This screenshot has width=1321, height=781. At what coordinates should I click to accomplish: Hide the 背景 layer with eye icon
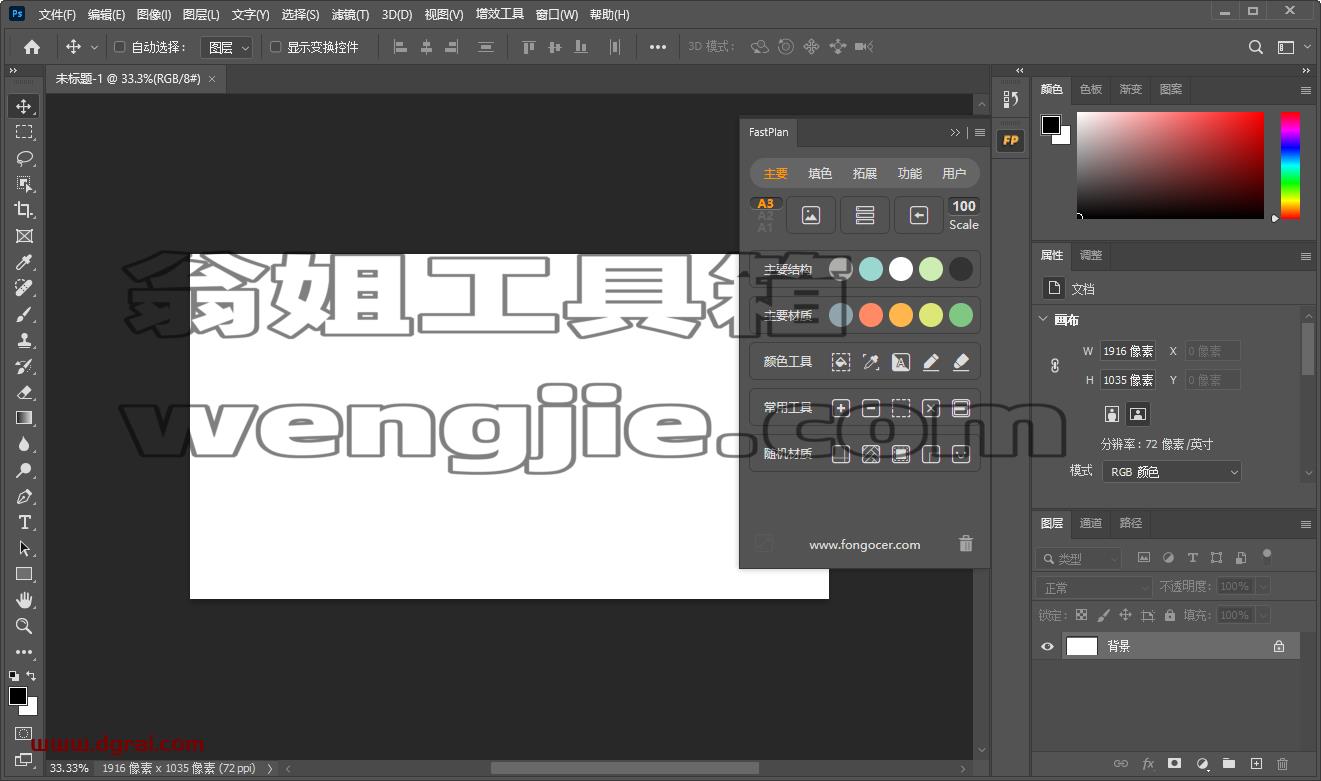pyautogui.click(x=1047, y=647)
